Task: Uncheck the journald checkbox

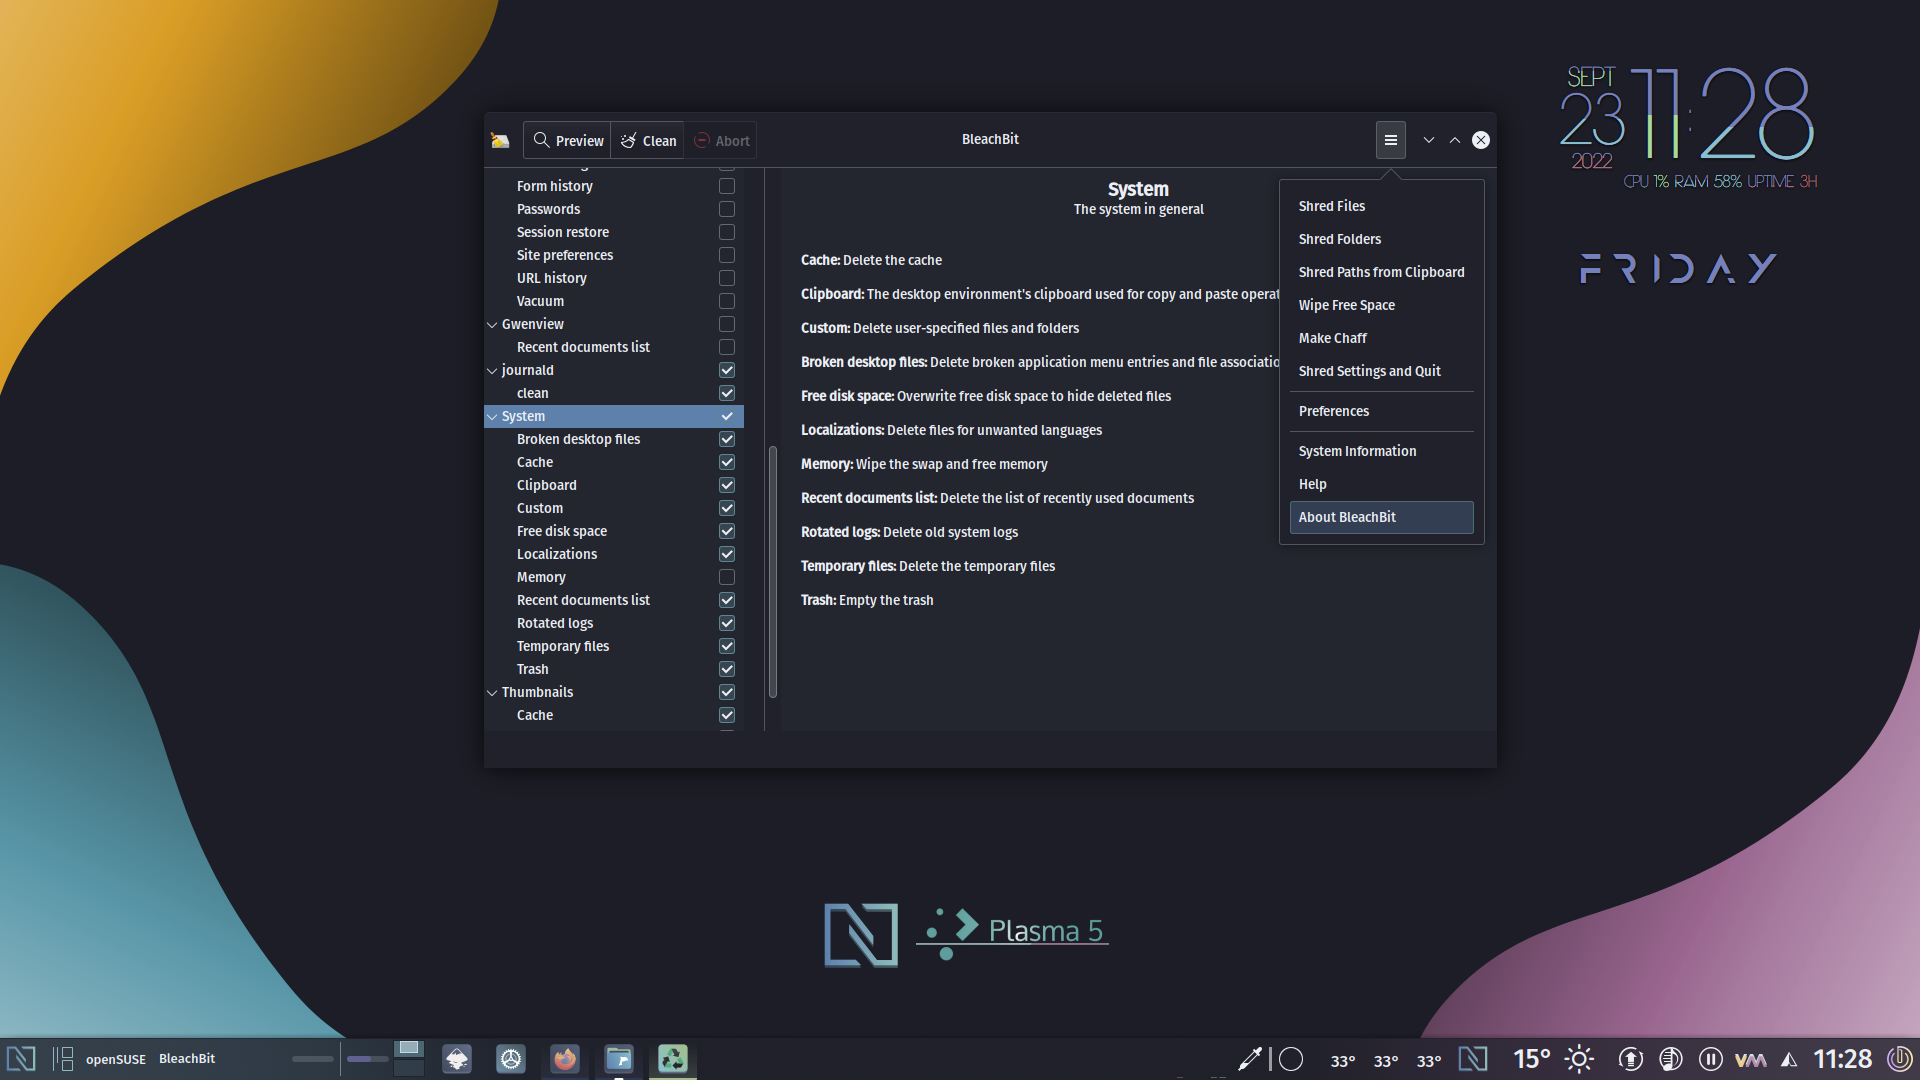Action: click(x=727, y=370)
